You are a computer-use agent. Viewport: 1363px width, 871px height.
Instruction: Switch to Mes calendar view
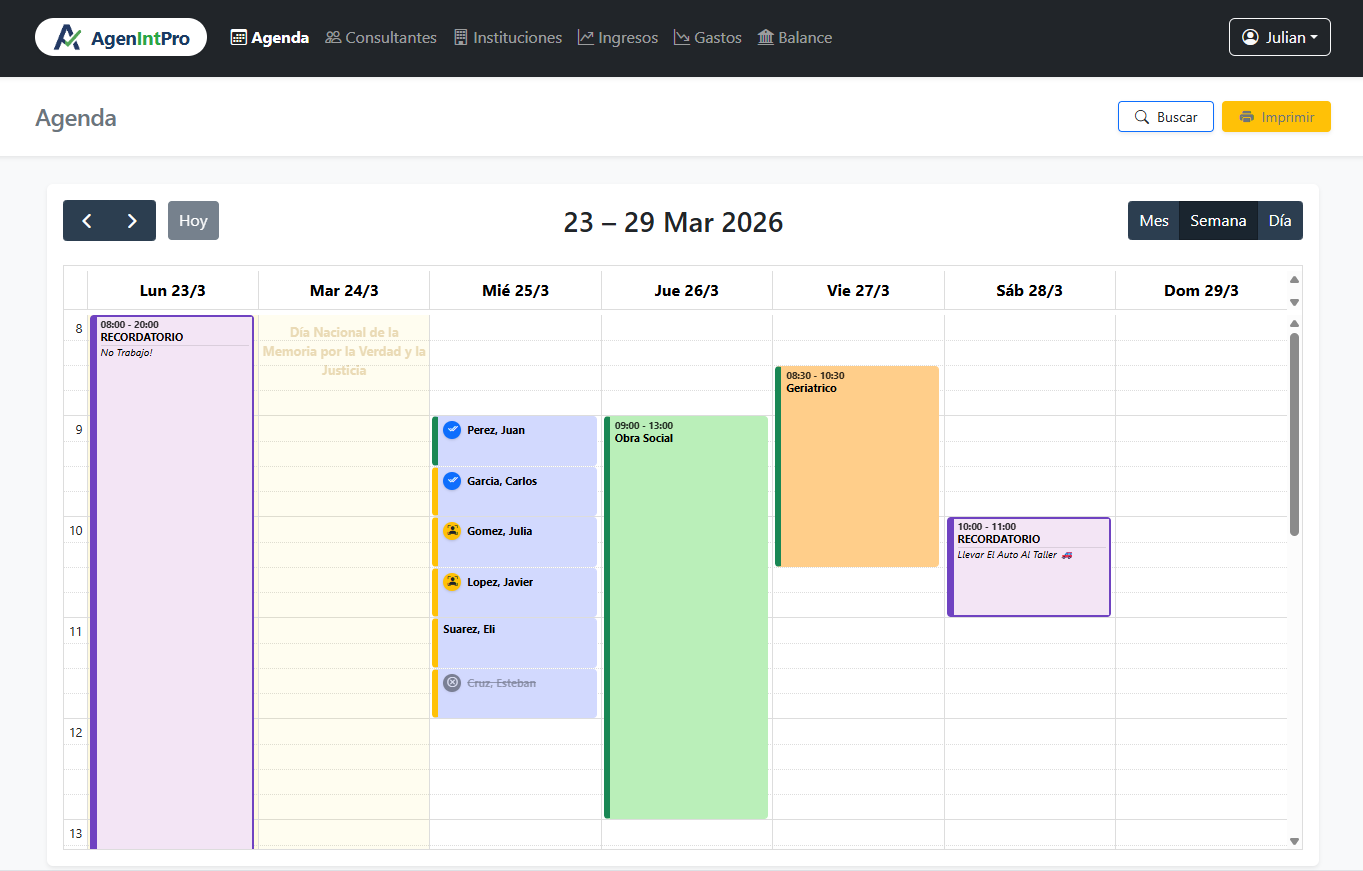point(1153,220)
